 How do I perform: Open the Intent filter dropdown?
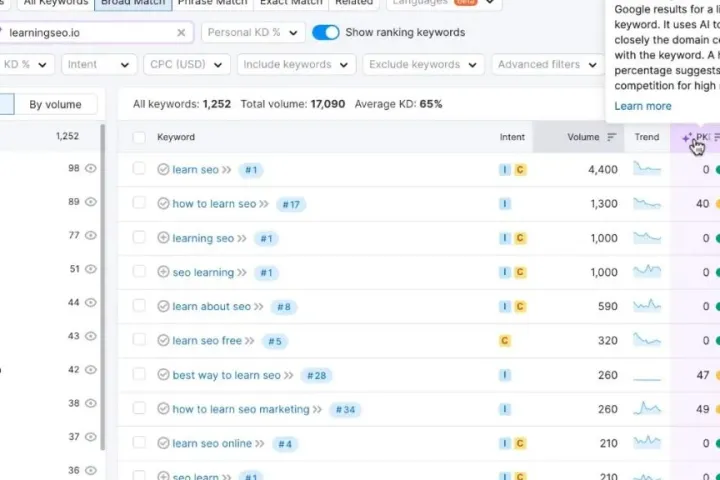tap(99, 65)
